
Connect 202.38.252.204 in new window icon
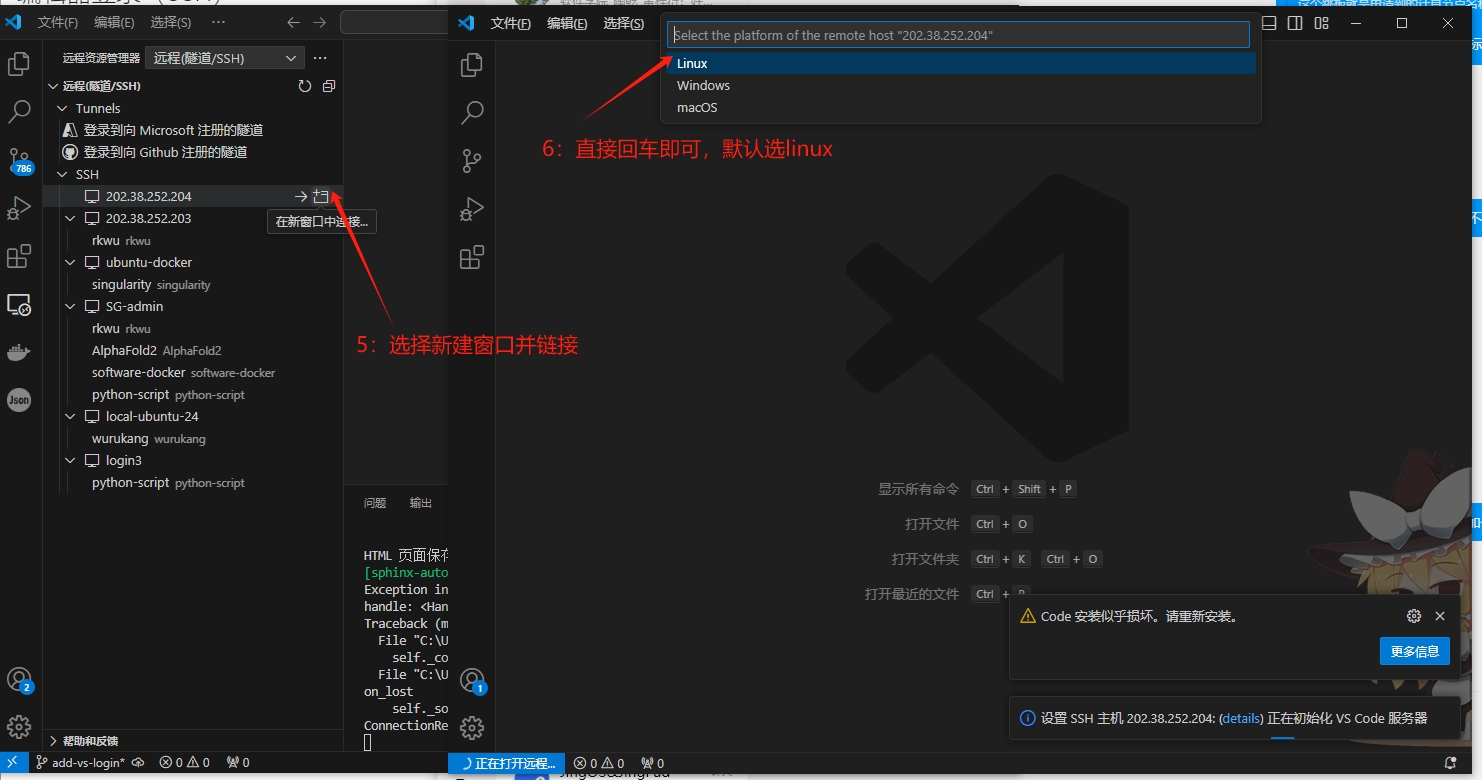point(321,196)
